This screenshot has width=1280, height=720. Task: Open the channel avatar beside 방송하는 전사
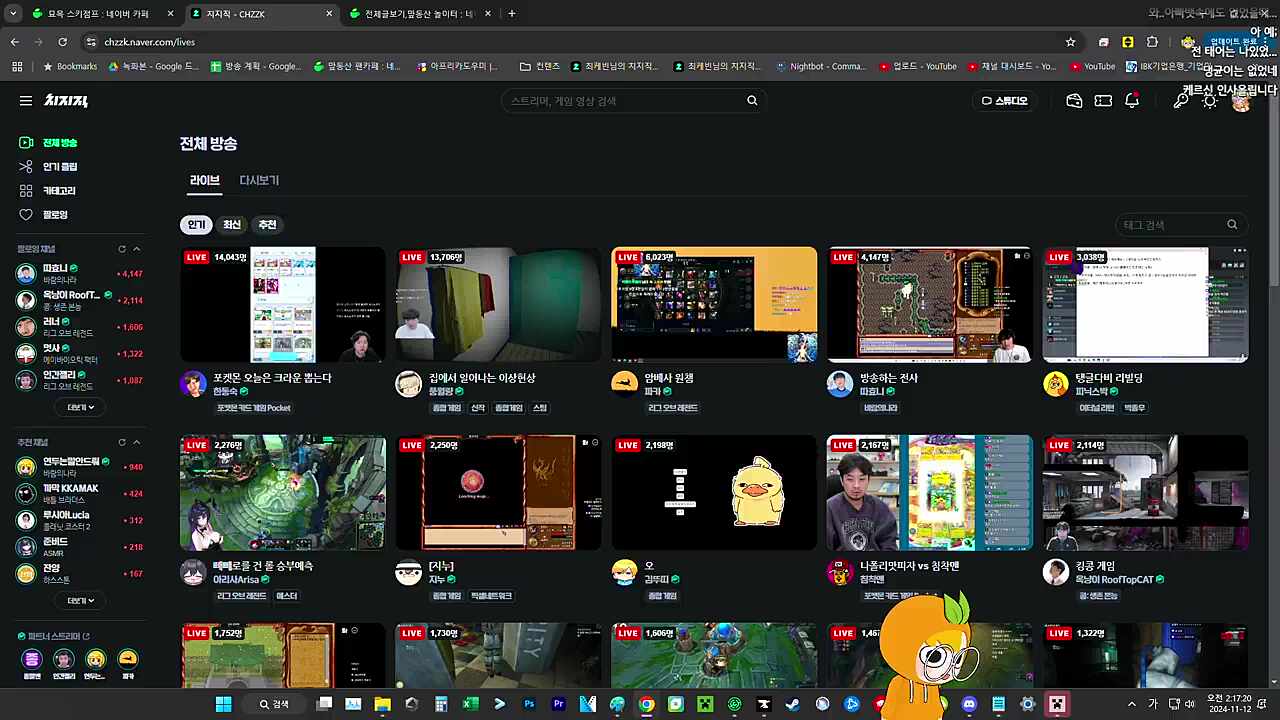[840, 384]
